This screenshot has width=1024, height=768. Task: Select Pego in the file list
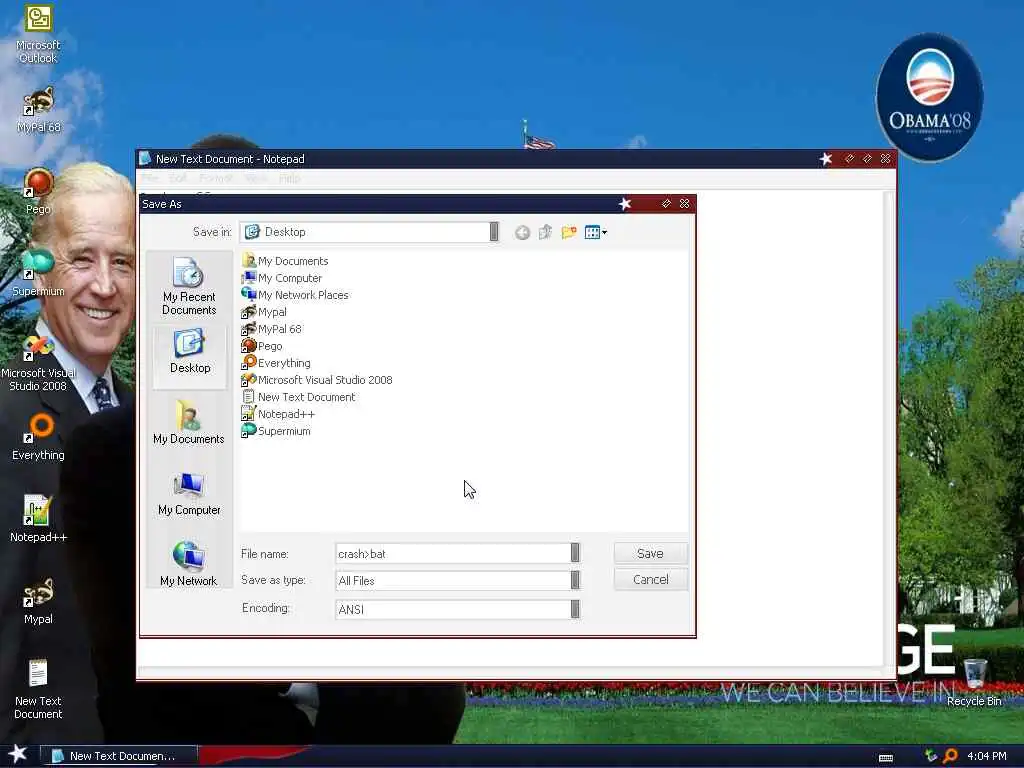click(262, 345)
